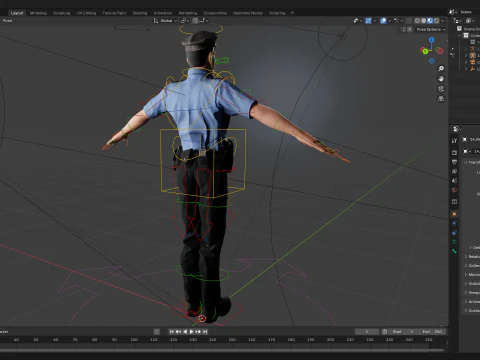Open the Modeling workspace tab
The image size is (480, 360).
click(x=38, y=13)
